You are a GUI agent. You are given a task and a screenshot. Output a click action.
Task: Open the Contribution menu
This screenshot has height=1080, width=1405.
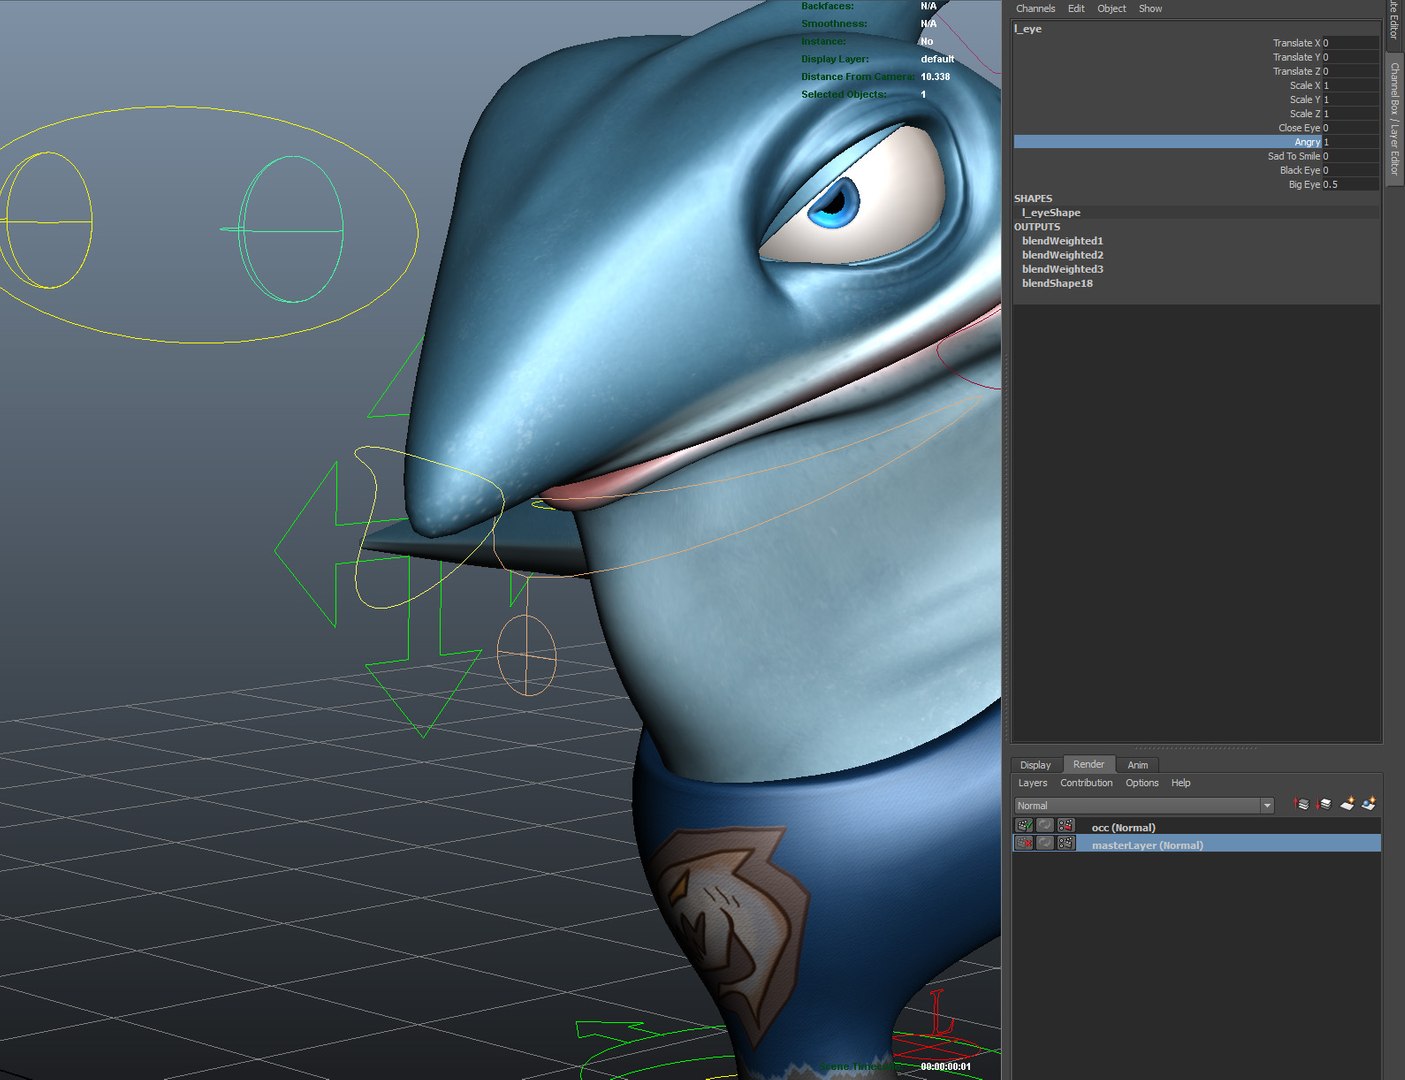[1086, 783]
